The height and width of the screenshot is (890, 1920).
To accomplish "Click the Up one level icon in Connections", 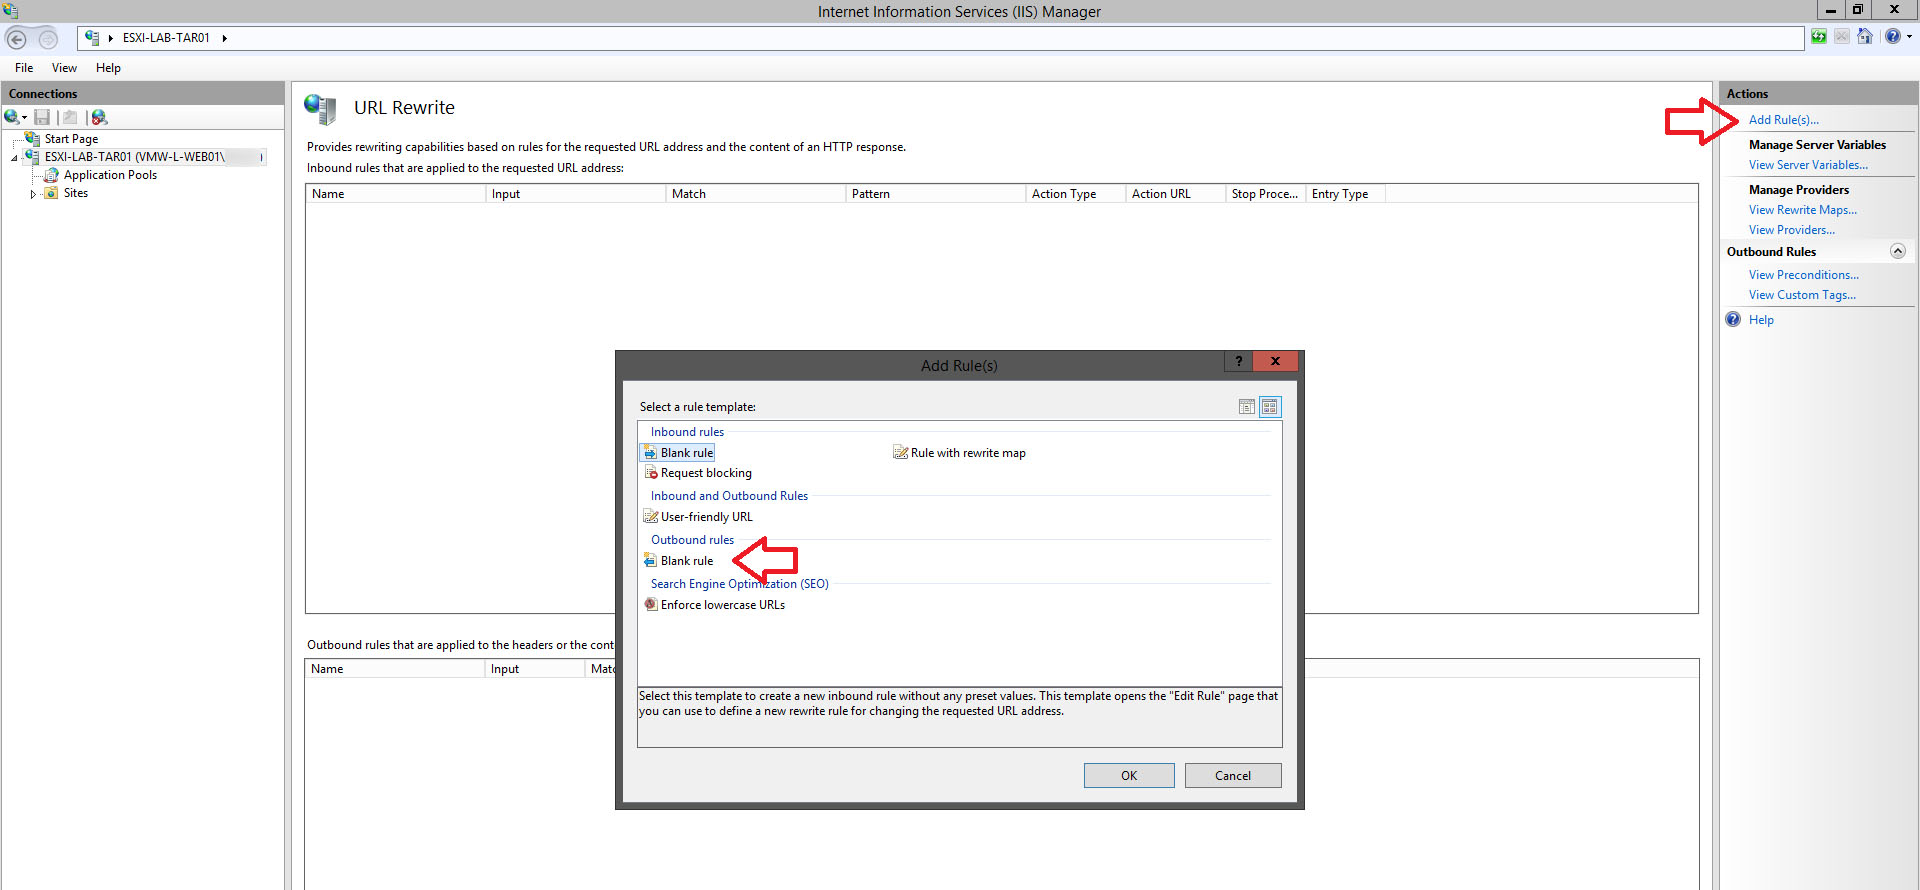I will pyautogui.click(x=70, y=117).
